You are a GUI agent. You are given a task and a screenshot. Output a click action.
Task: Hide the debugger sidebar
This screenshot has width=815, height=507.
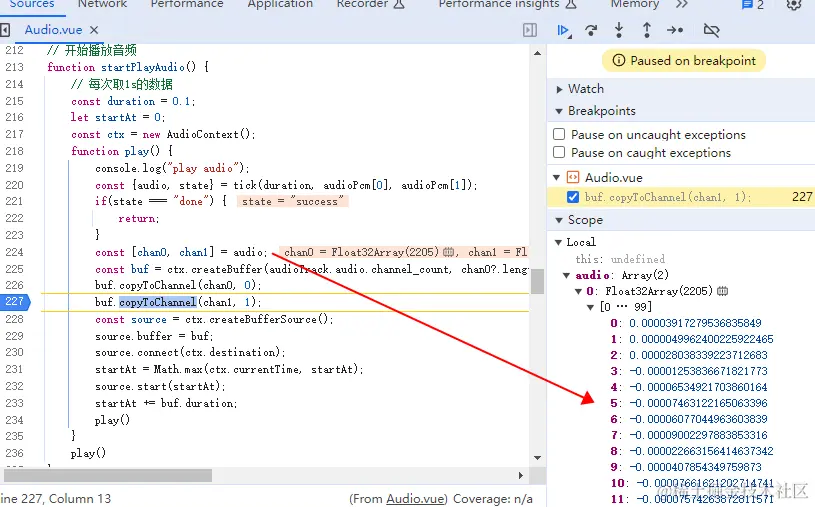530,30
